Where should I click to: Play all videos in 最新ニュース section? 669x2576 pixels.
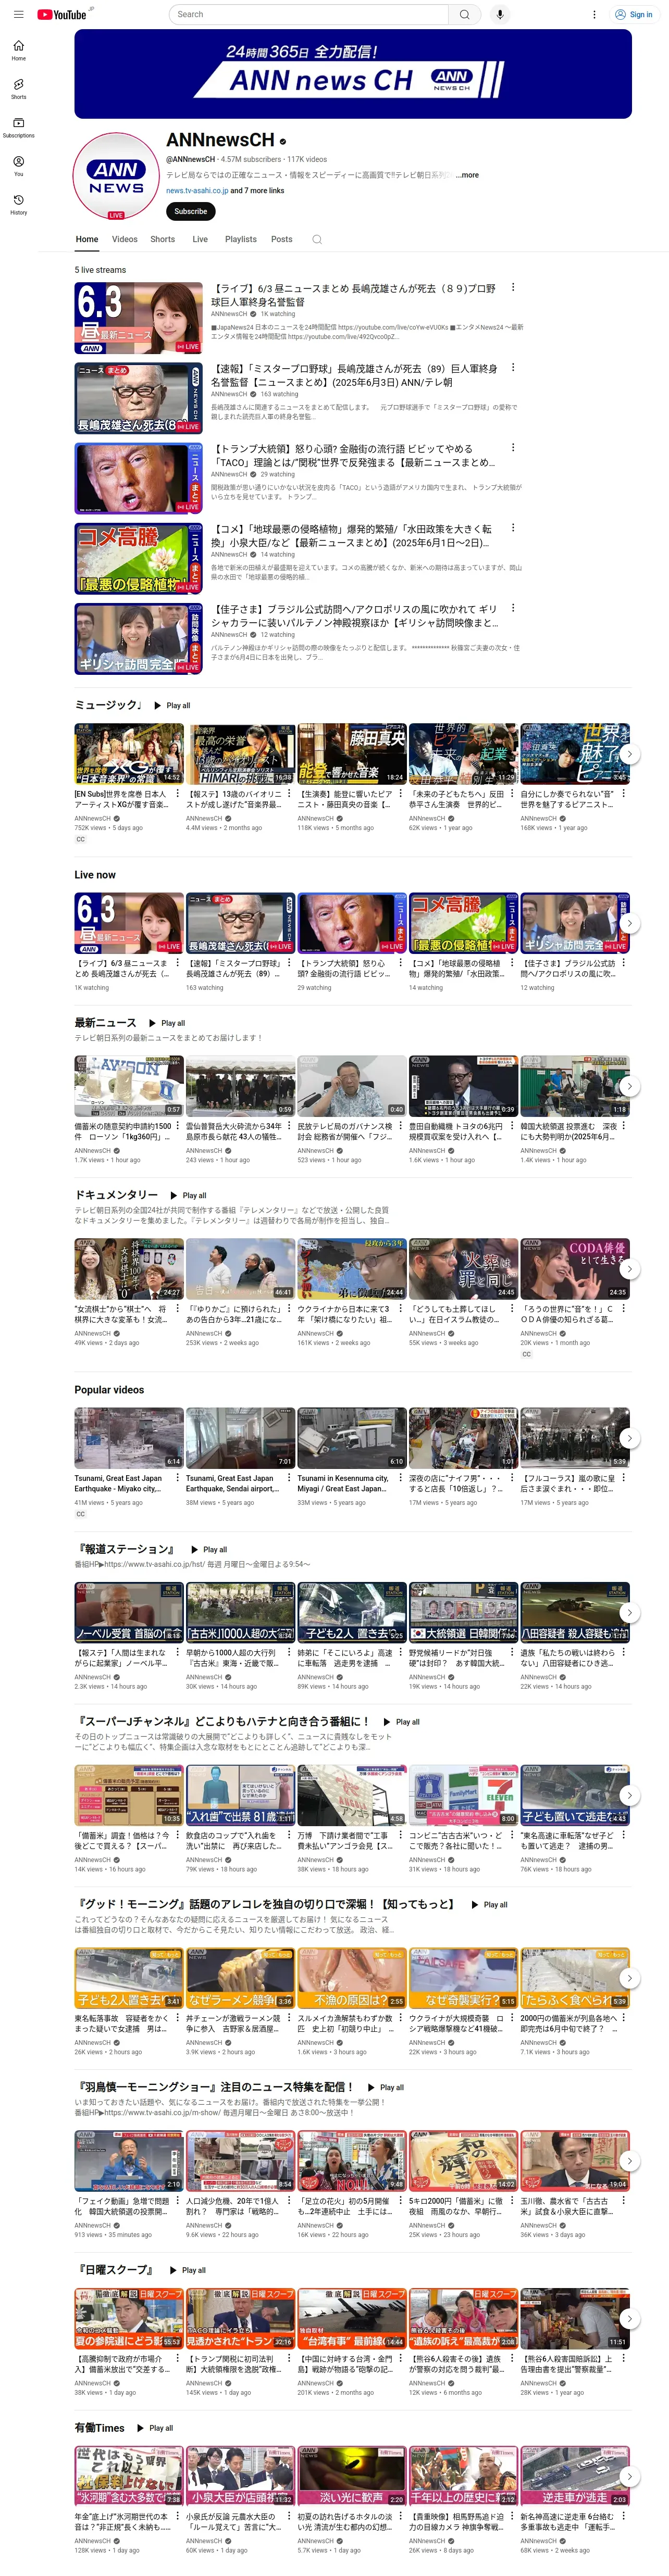(167, 1023)
